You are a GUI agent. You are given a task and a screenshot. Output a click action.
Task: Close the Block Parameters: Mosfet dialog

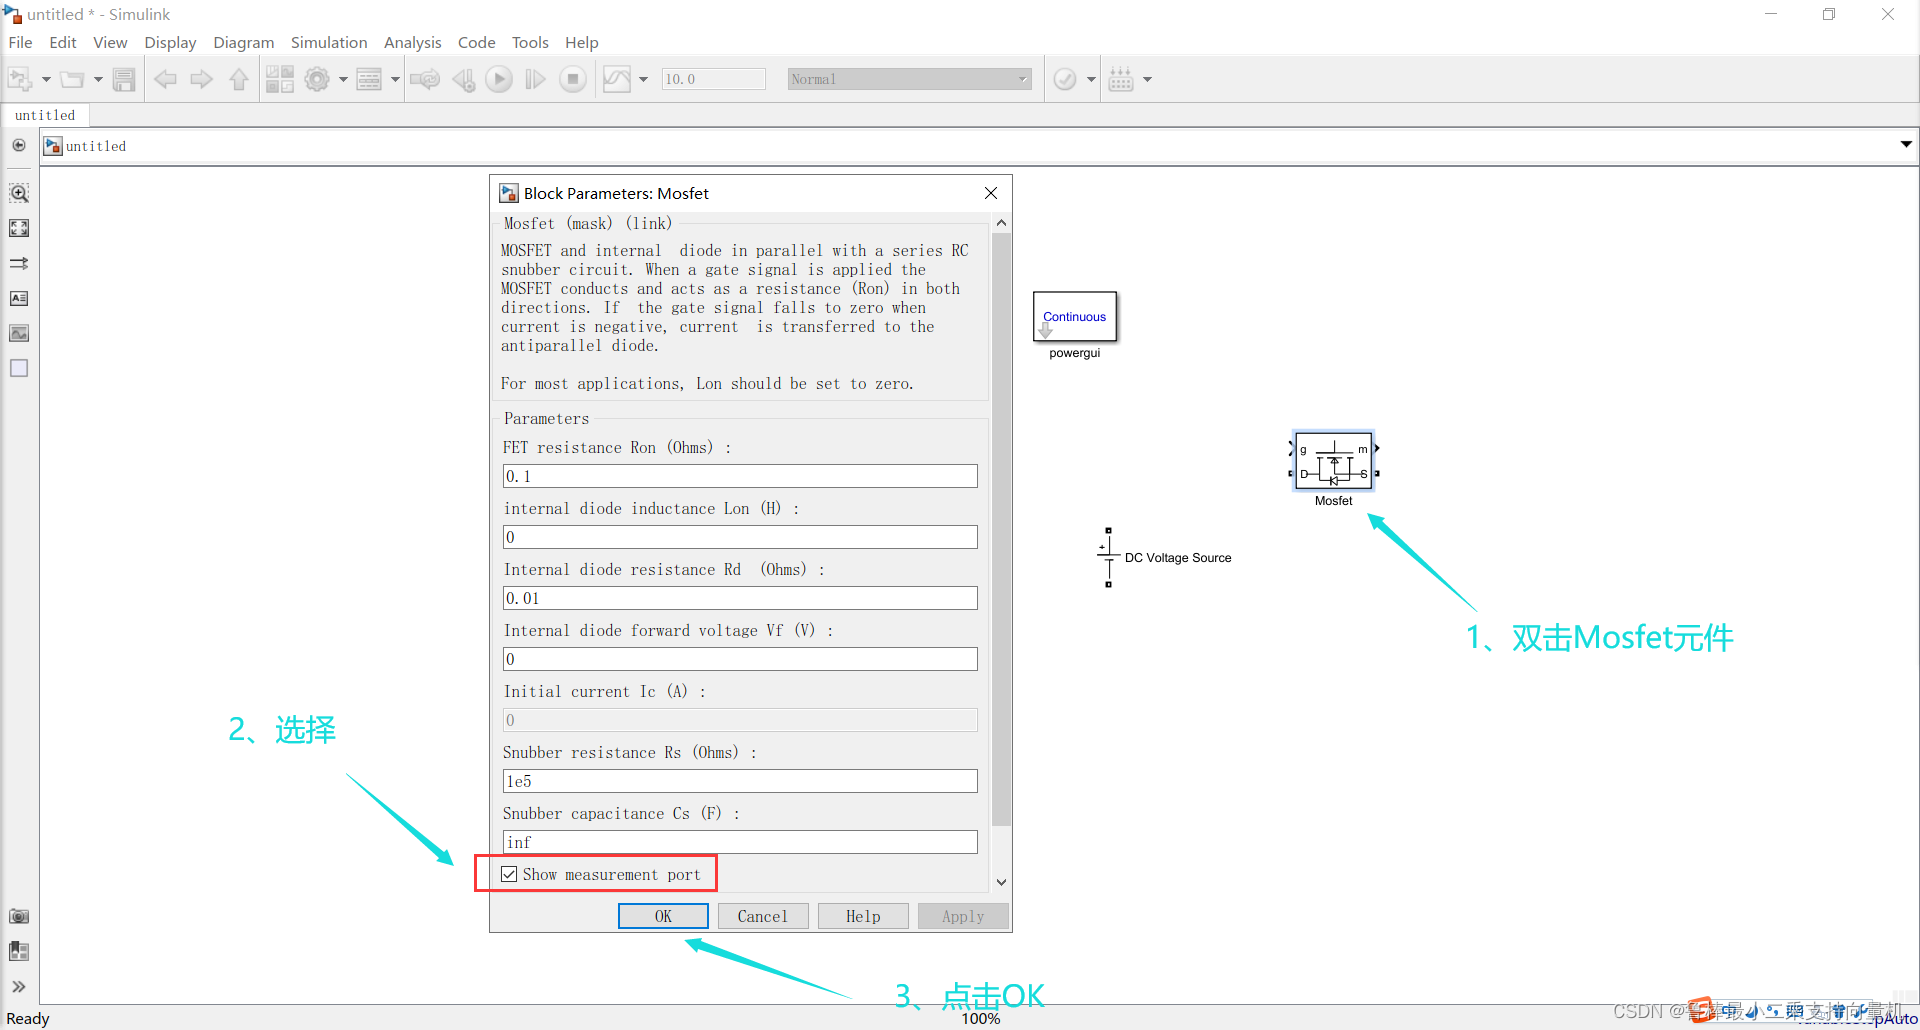click(991, 193)
